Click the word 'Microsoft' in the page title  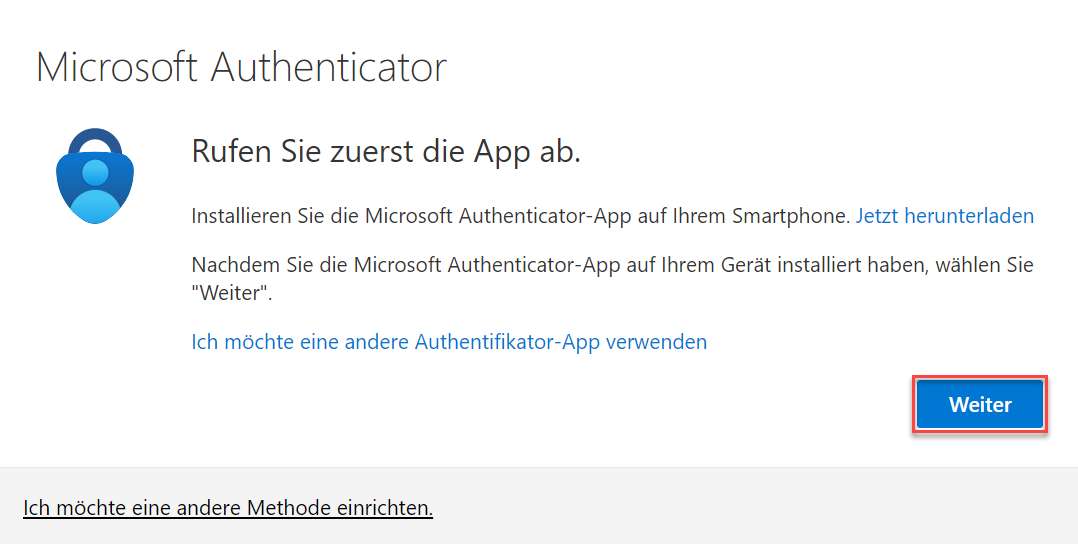coord(117,67)
